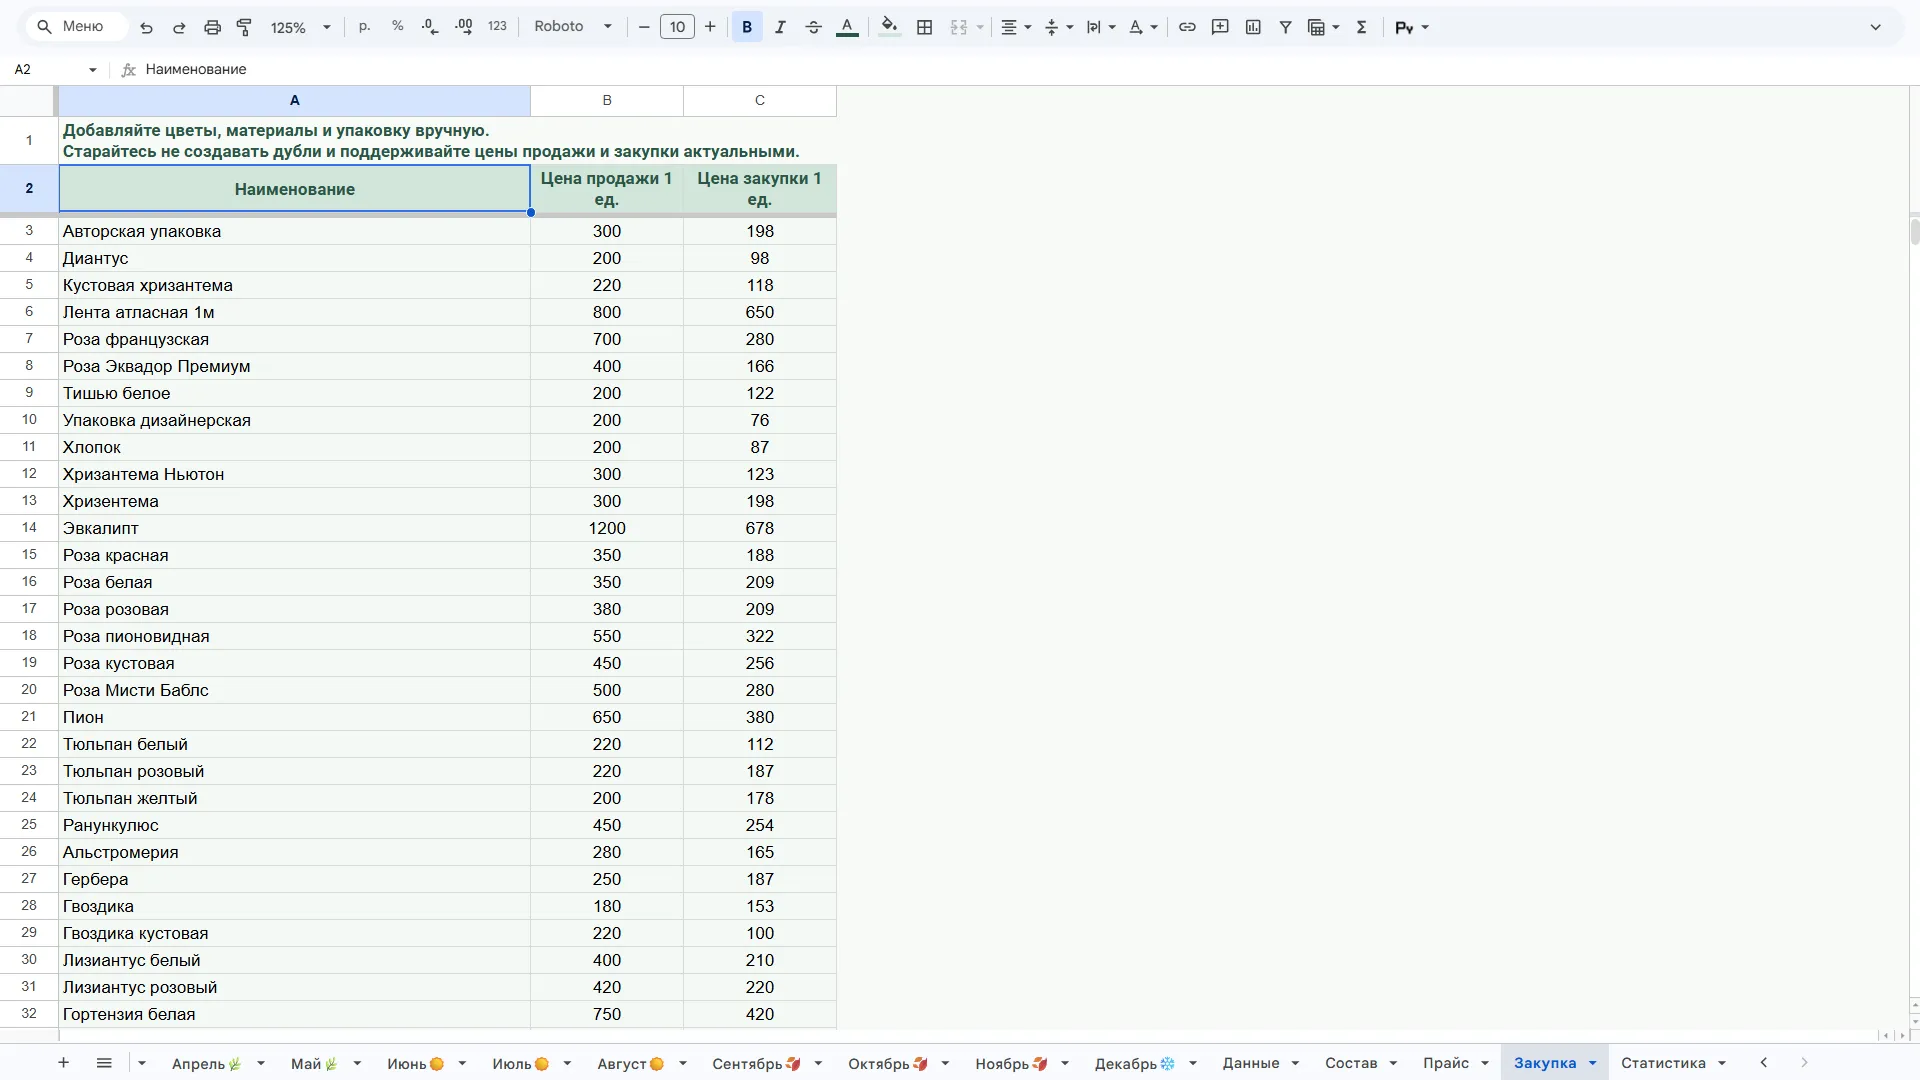Click the create filter icon

(x=1286, y=27)
